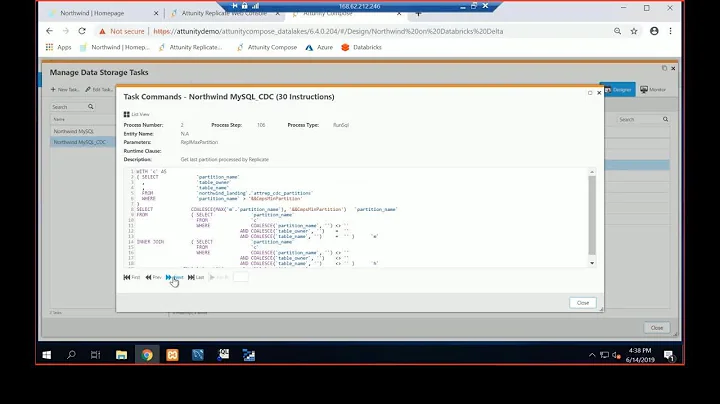This screenshot has width=720, height=404.
Task: Open Attunity Replicate bookmark
Action: click(190, 47)
